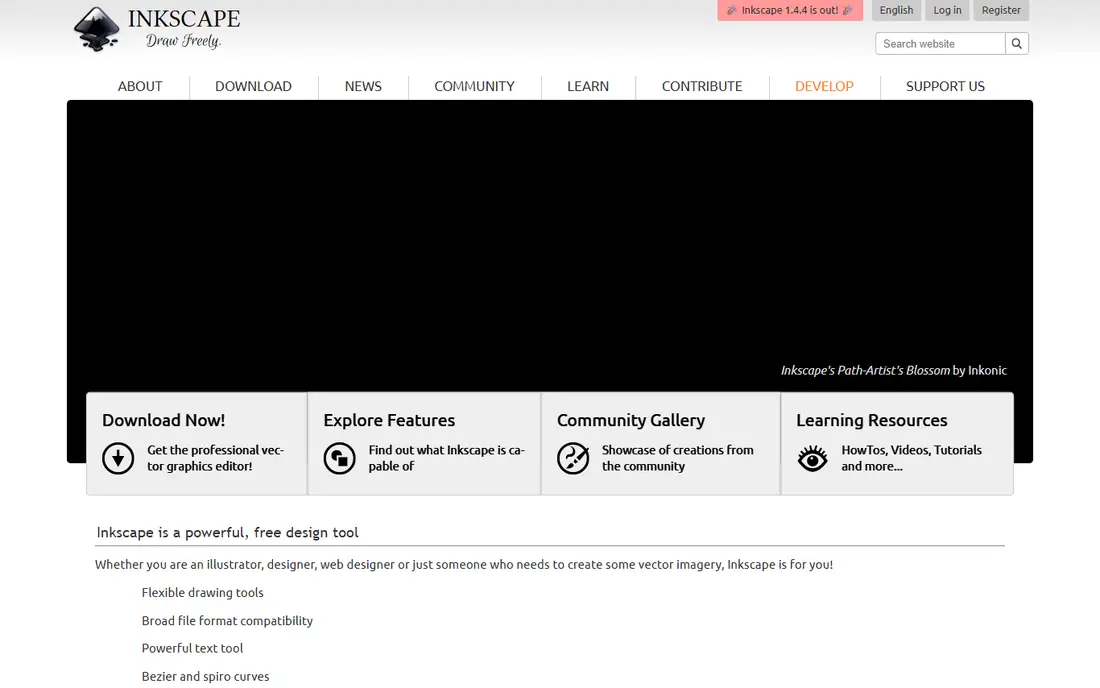
Task: Click 'Powerful text tool' list item
Action: [192, 648]
